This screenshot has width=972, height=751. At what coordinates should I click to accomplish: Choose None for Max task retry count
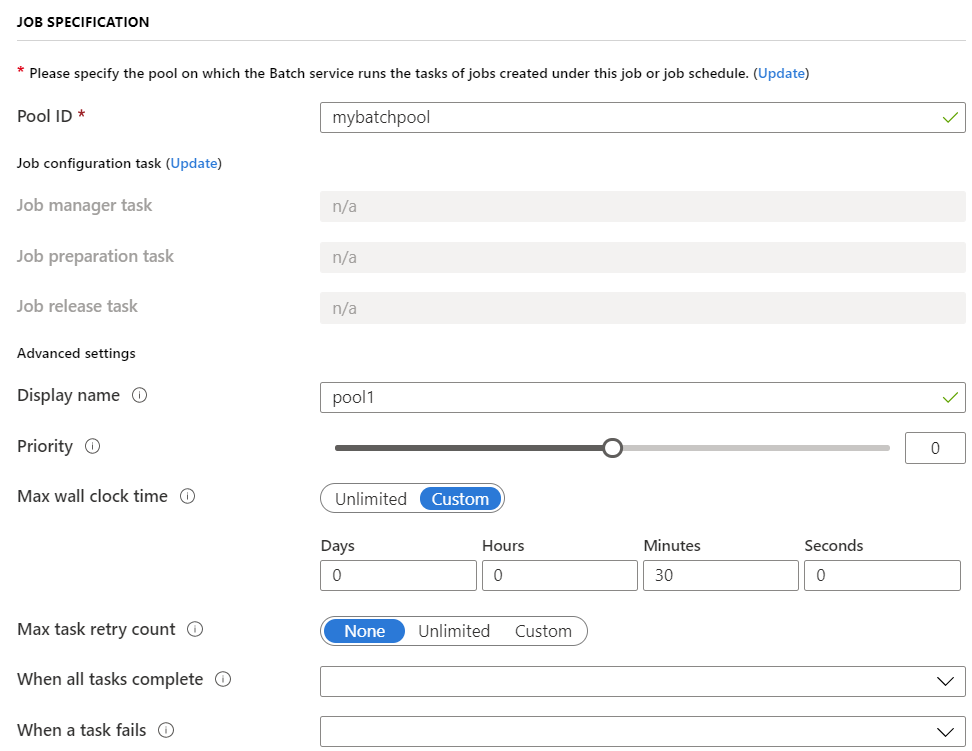pos(365,631)
